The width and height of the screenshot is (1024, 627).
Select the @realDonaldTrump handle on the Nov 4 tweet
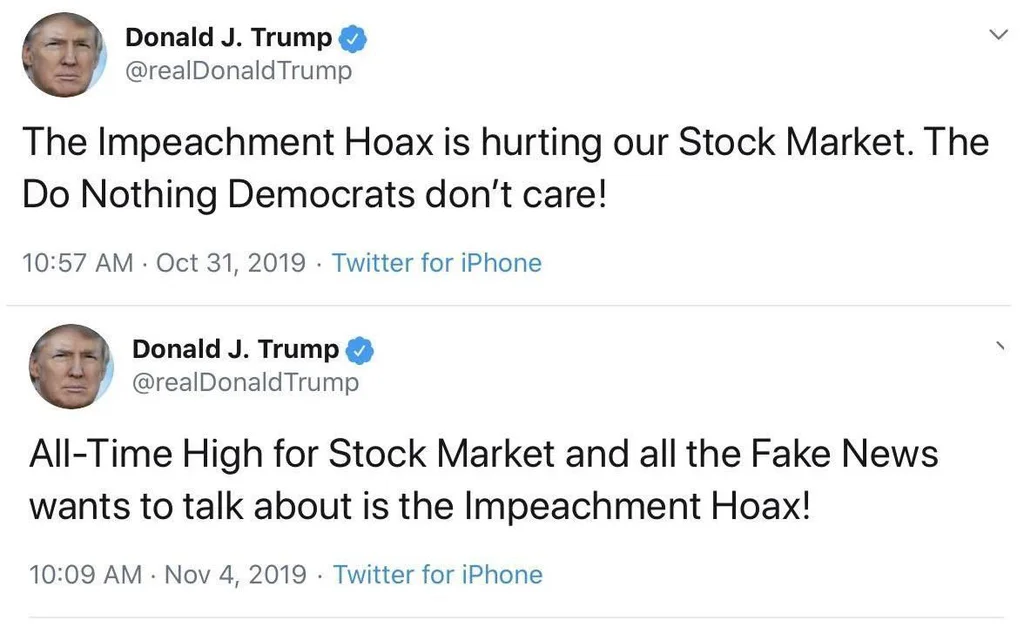coord(245,382)
